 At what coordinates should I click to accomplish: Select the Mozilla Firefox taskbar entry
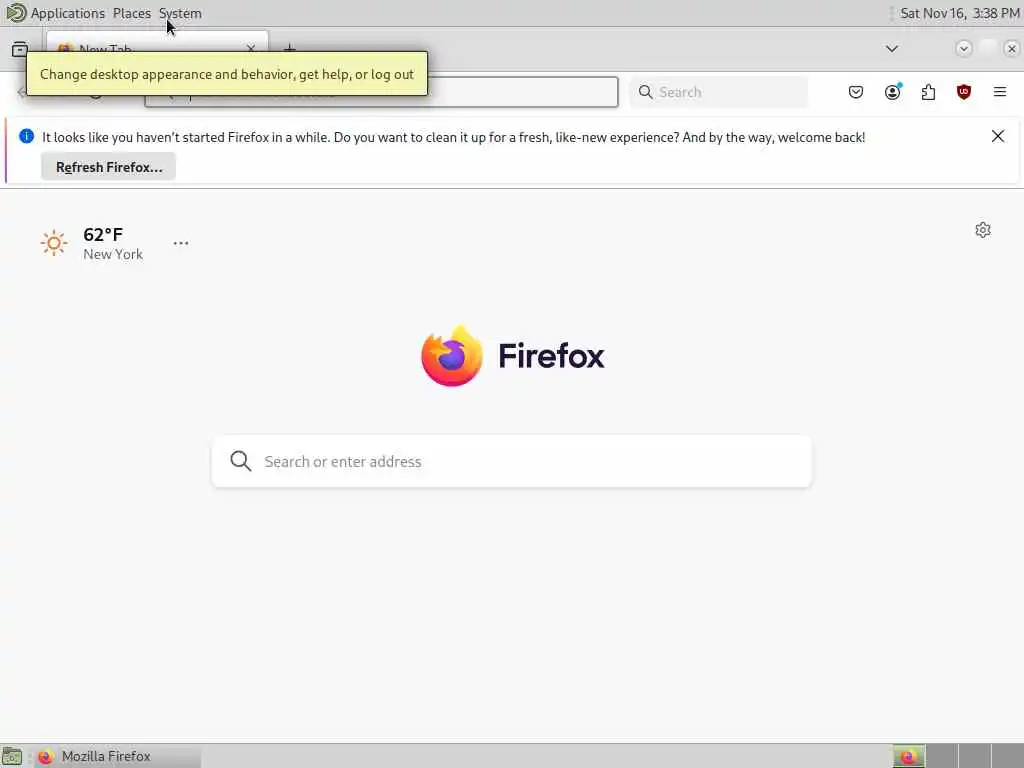[x=118, y=756]
